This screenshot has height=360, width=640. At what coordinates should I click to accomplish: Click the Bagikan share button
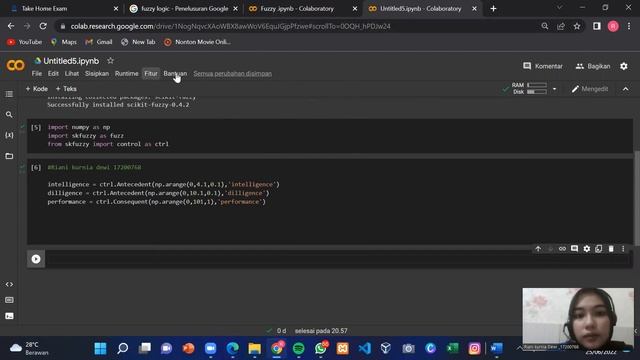click(593, 66)
